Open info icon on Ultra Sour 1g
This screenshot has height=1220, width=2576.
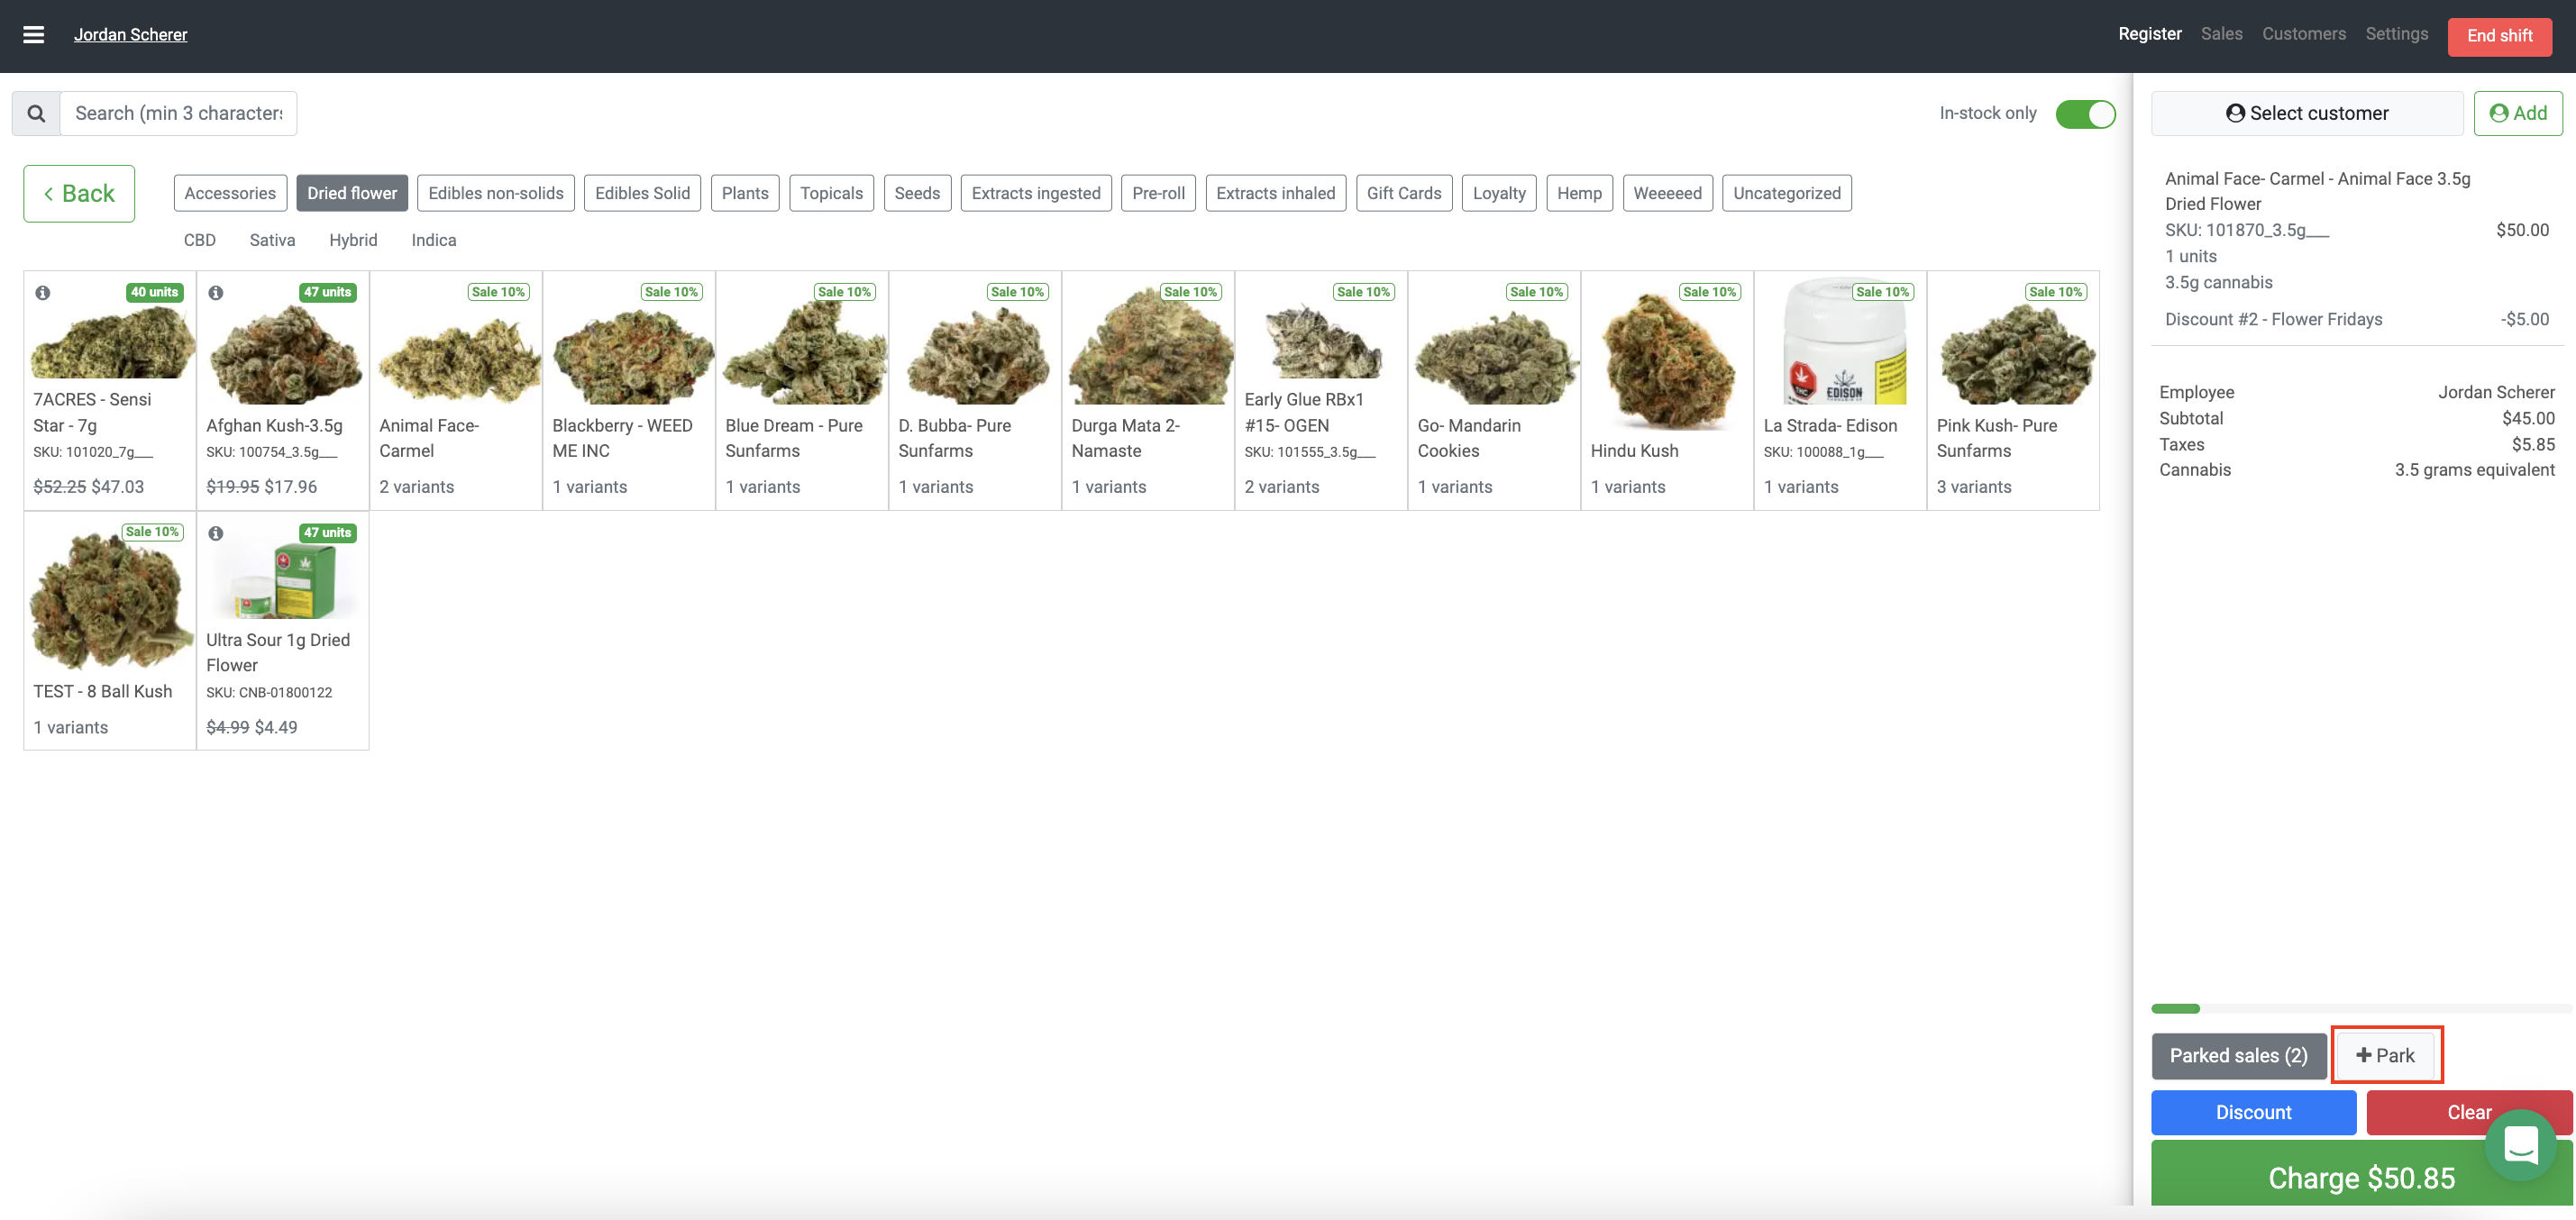tap(216, 533)
